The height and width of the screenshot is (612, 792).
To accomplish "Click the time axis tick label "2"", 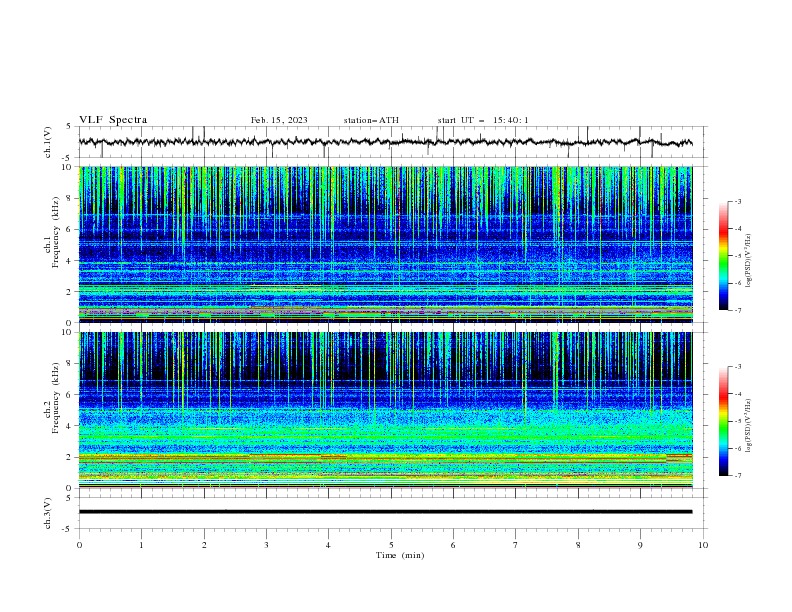I will coord(204,545).
